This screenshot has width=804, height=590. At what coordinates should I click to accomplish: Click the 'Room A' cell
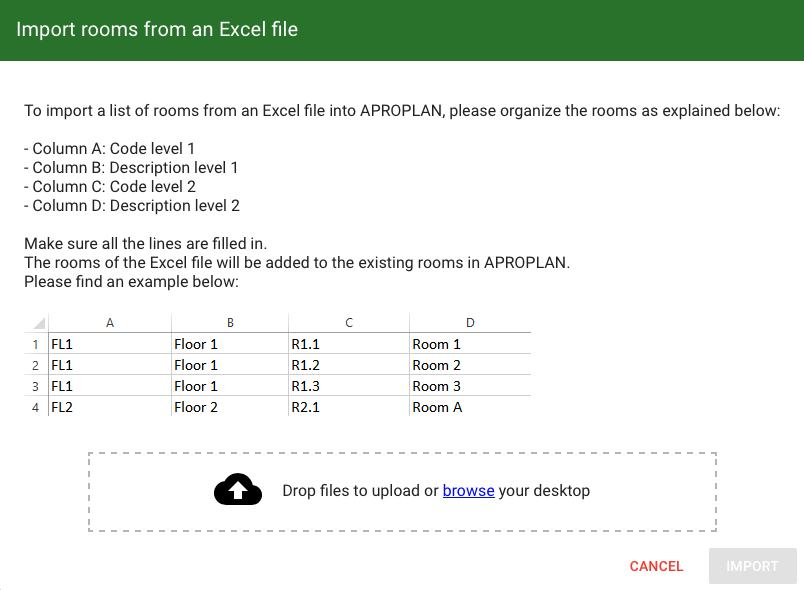pyautogui.click(x=470, y=407)
